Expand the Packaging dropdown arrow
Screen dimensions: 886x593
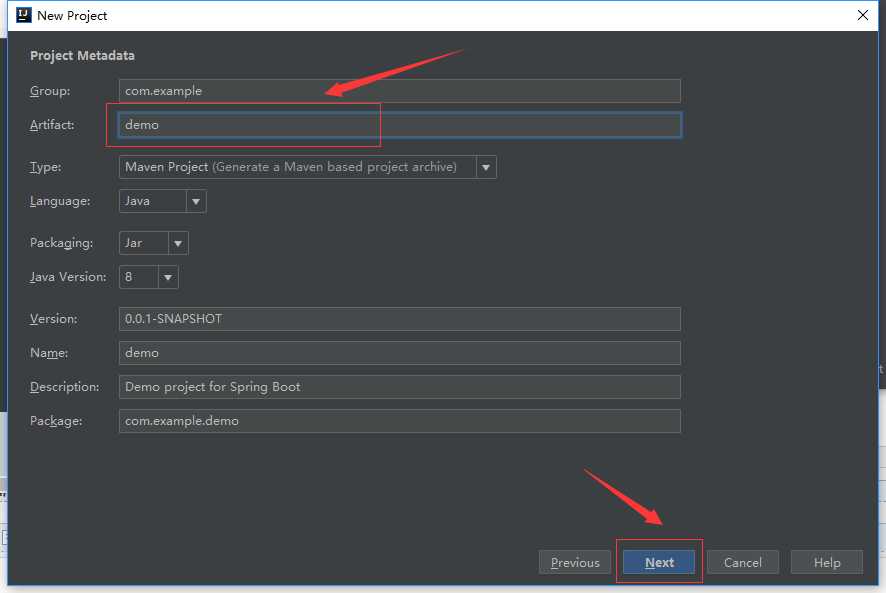tap(178, 243)
